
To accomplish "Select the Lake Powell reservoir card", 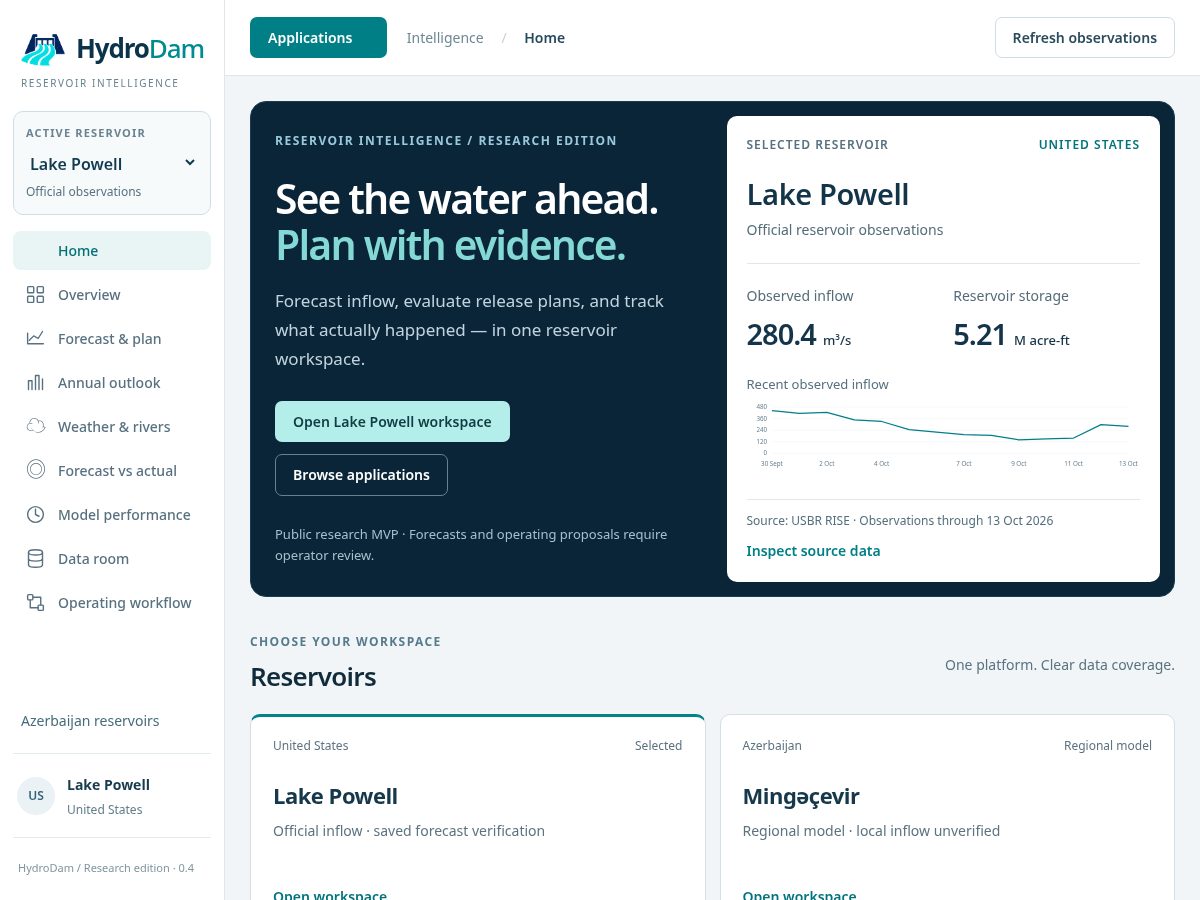I will (x=478, y=807).
